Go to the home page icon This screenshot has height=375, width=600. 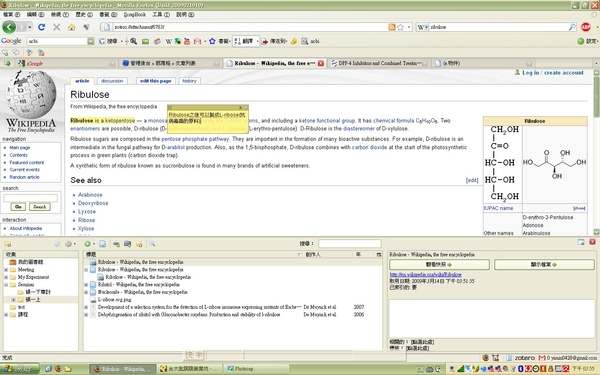coord(71,27)
